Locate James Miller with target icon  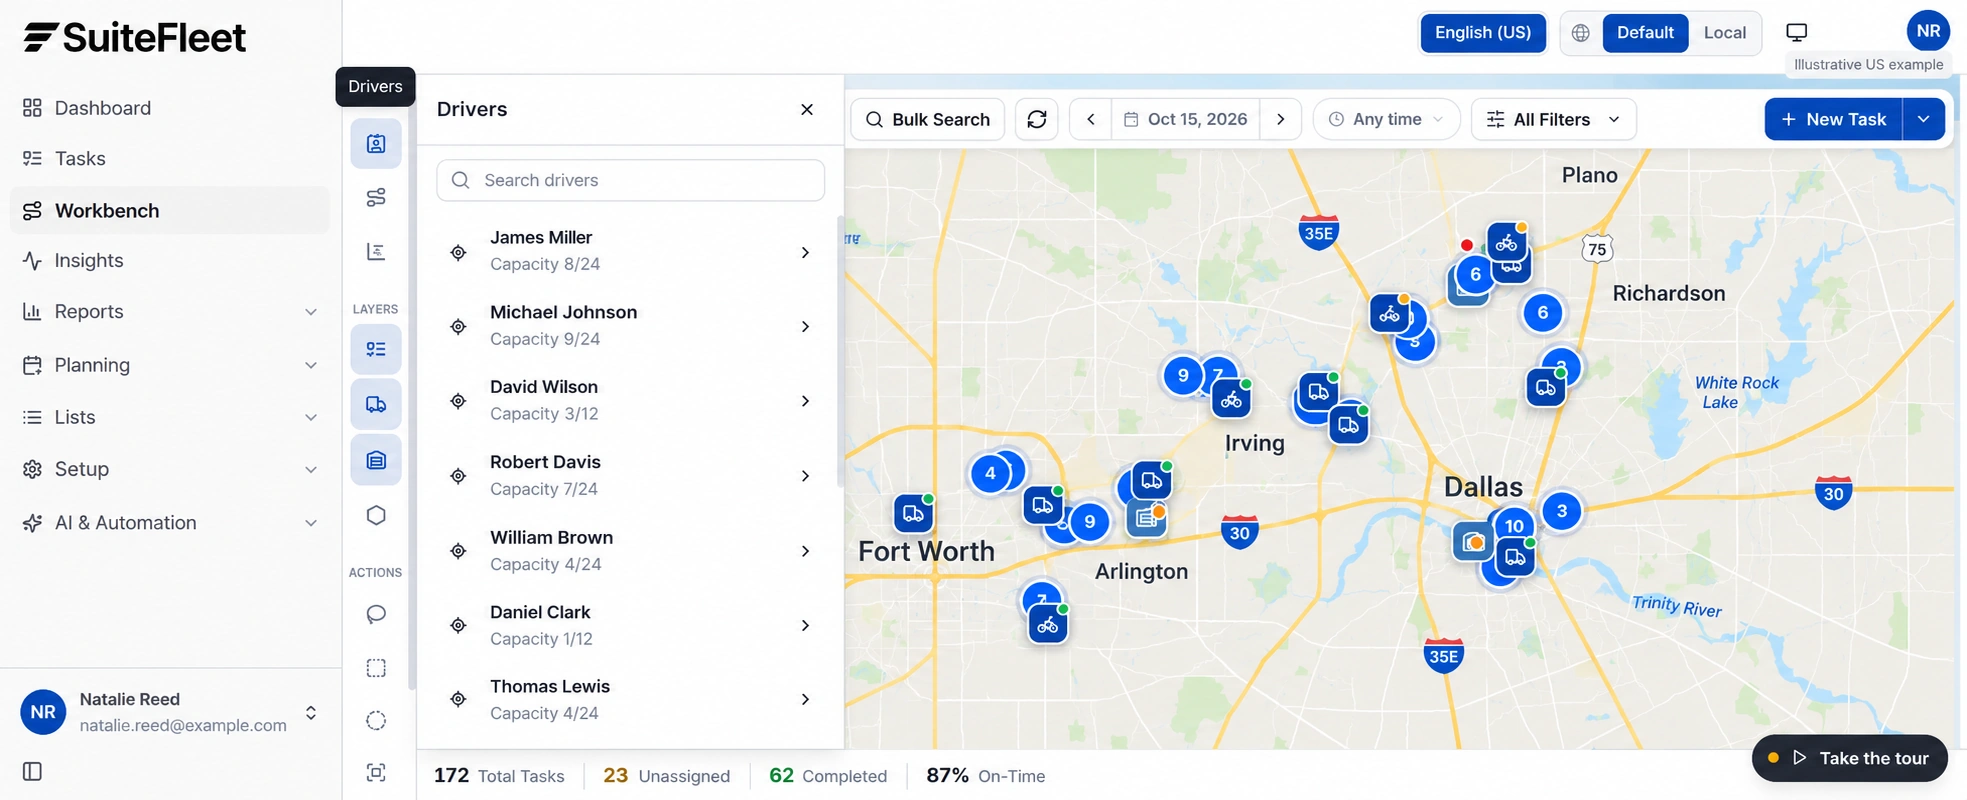(x=458, y=252)
